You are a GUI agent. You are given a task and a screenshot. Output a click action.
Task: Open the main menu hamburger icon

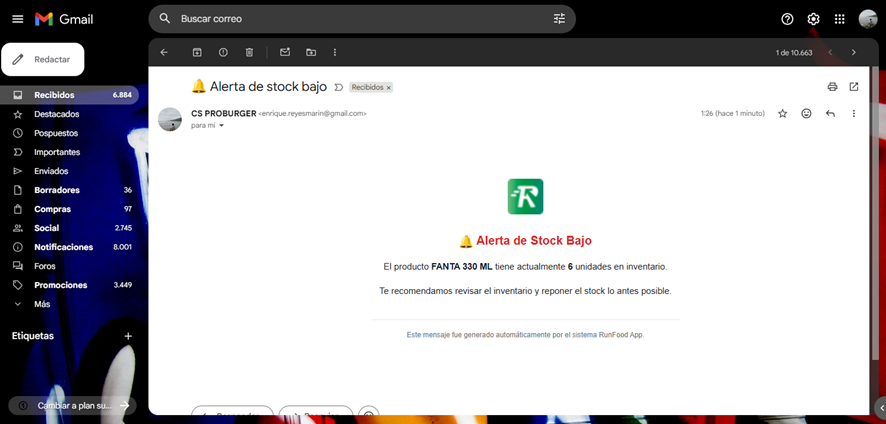(x=18, y=19)
